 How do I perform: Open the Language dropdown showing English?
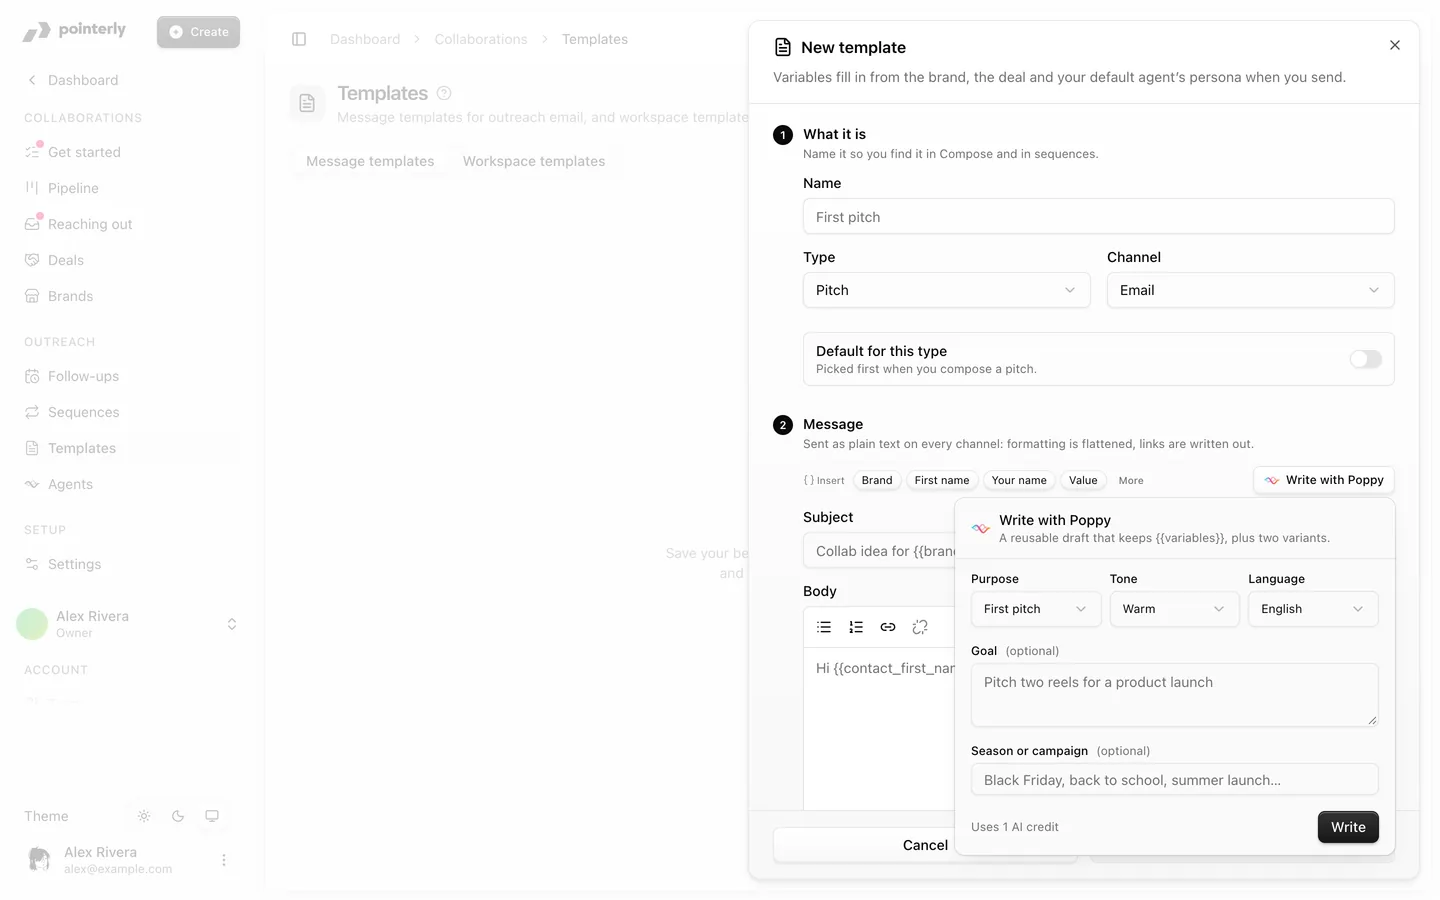pyautogui.click(x=1313, y=609)
